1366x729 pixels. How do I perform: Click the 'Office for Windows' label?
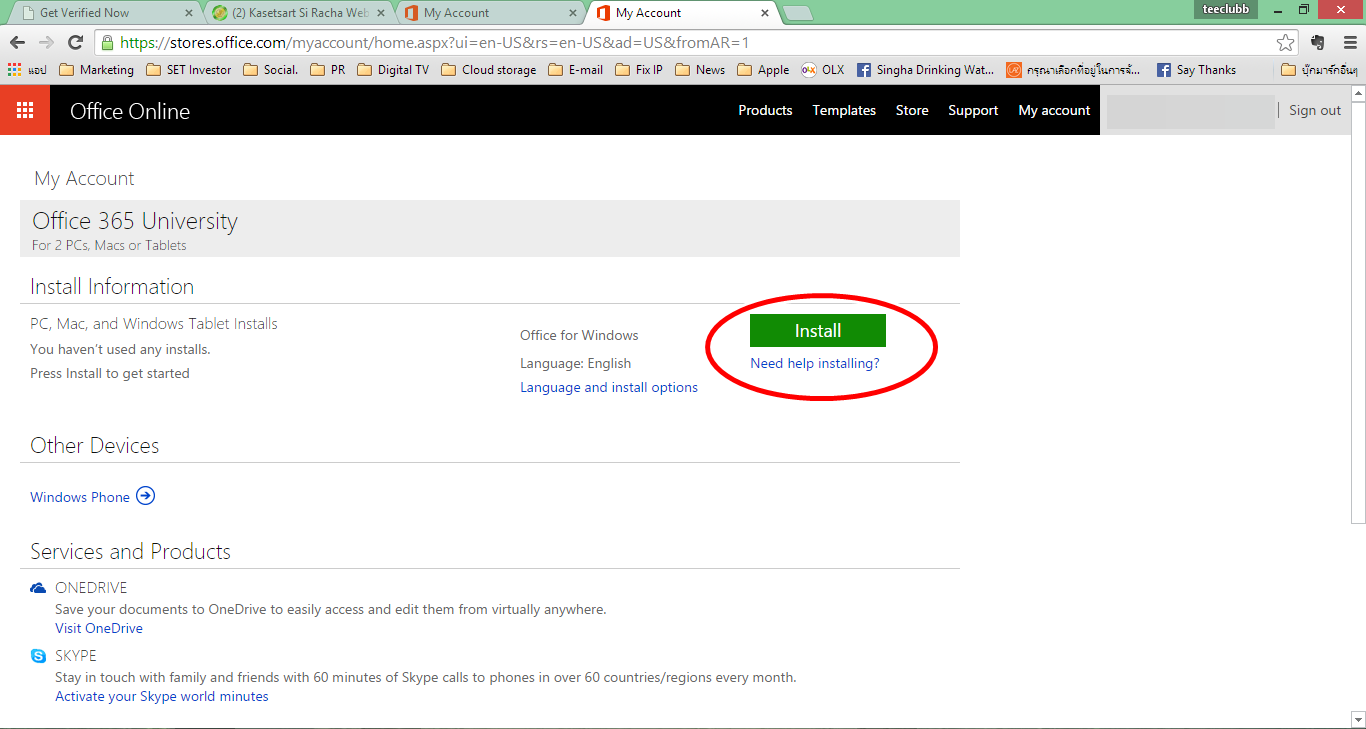[x=579, y=335]
